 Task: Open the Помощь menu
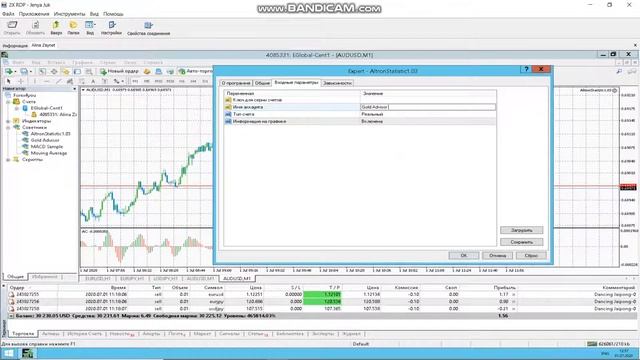point(113,14)
